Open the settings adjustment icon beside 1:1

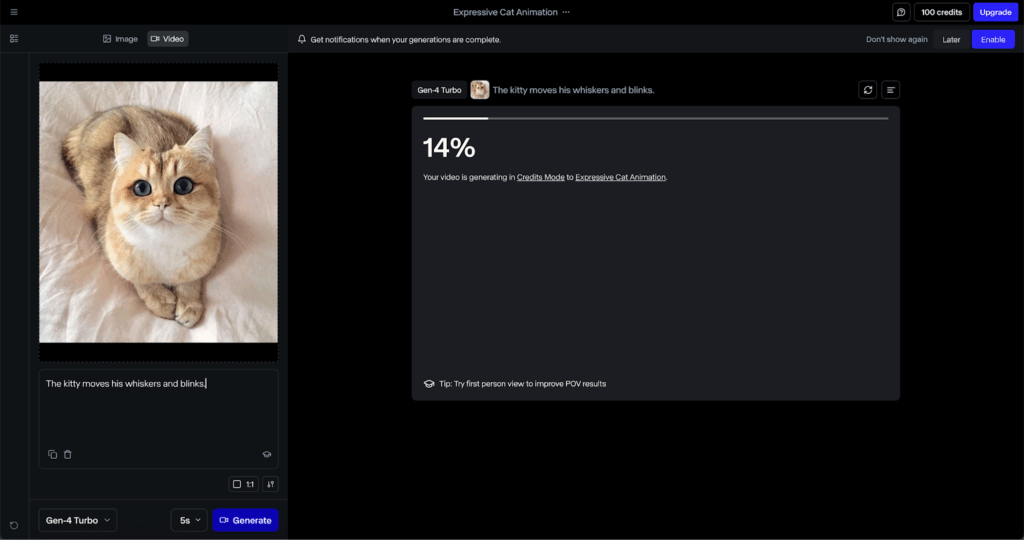coord(270,484)
